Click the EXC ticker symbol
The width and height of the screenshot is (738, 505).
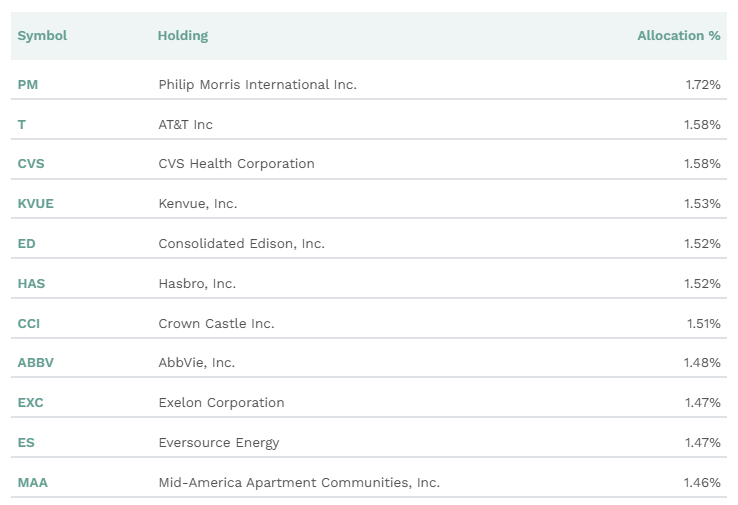(30, 403)
